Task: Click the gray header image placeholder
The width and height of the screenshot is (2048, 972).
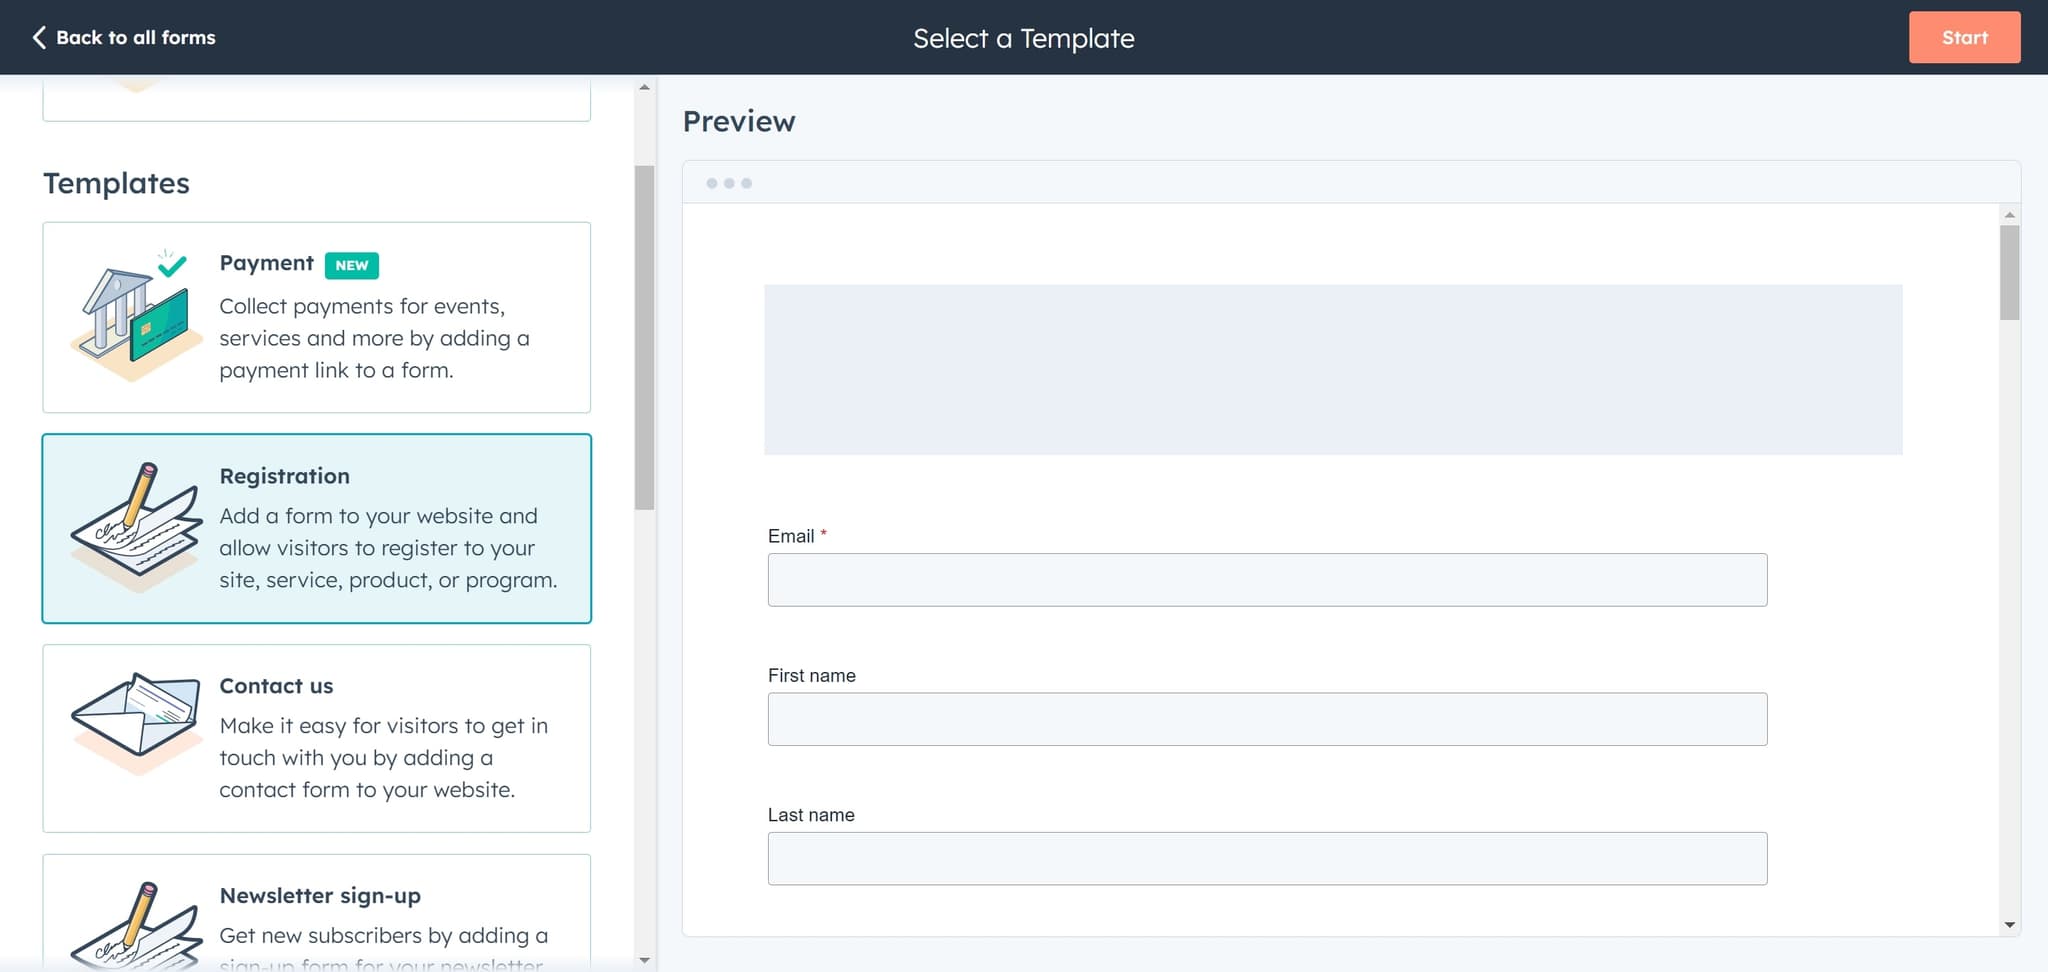Action: click(1332, 370)
